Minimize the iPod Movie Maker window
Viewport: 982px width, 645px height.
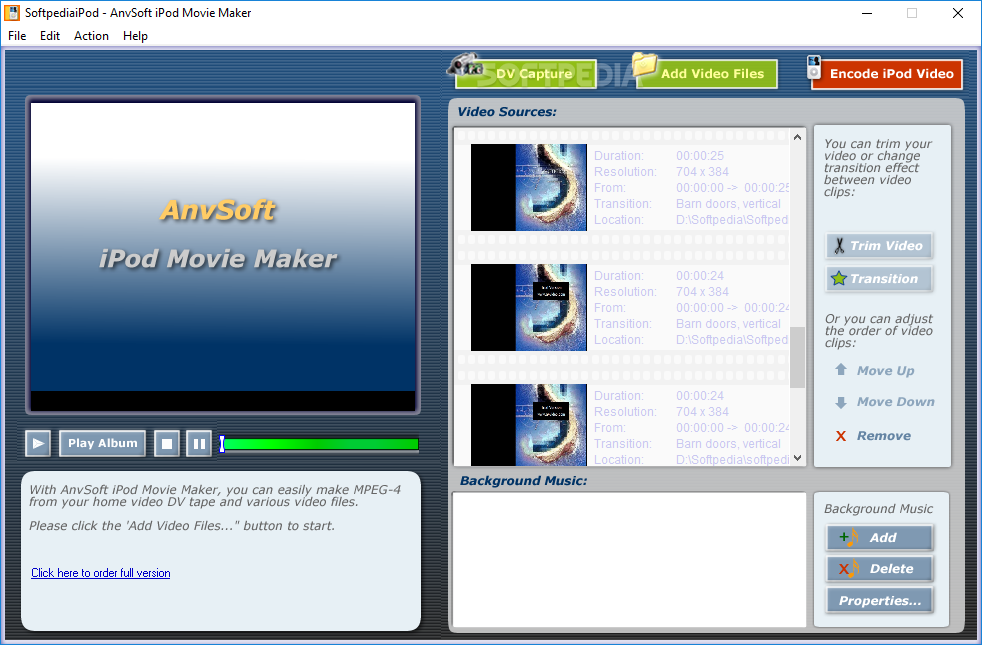coord(867,13)
